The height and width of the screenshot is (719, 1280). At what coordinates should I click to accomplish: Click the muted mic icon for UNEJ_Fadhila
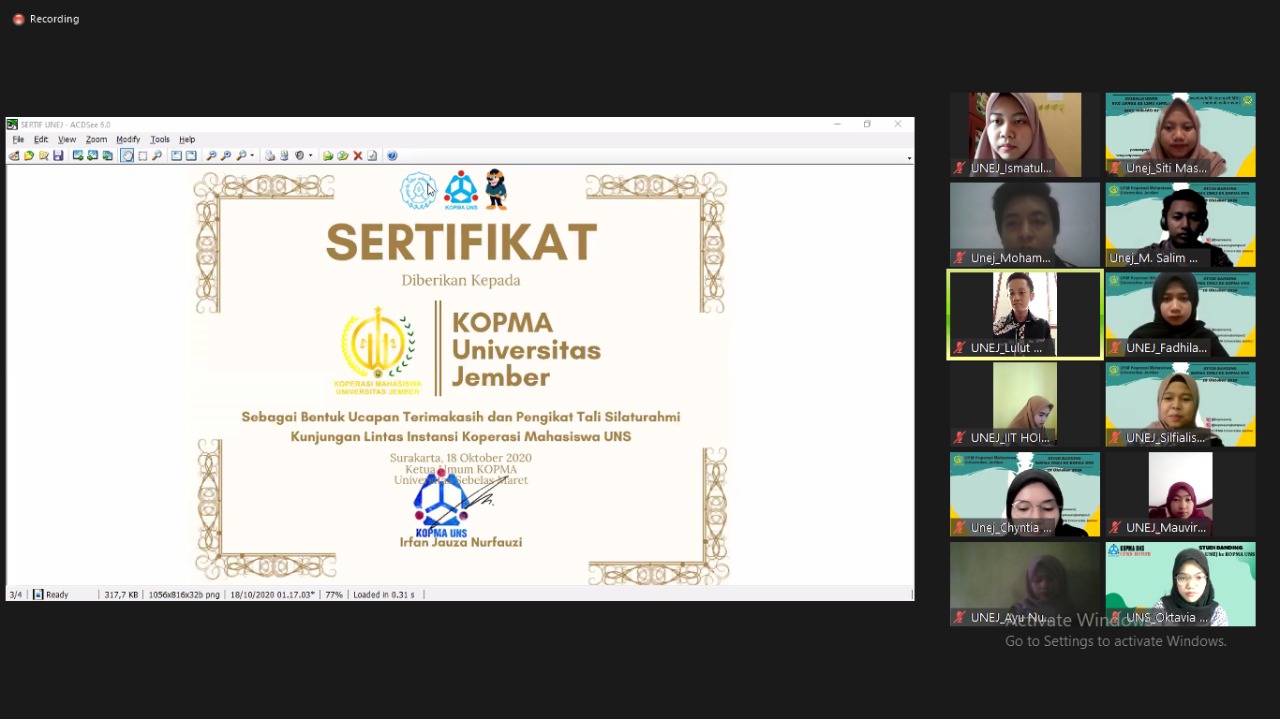click(x=1116, y=348)
